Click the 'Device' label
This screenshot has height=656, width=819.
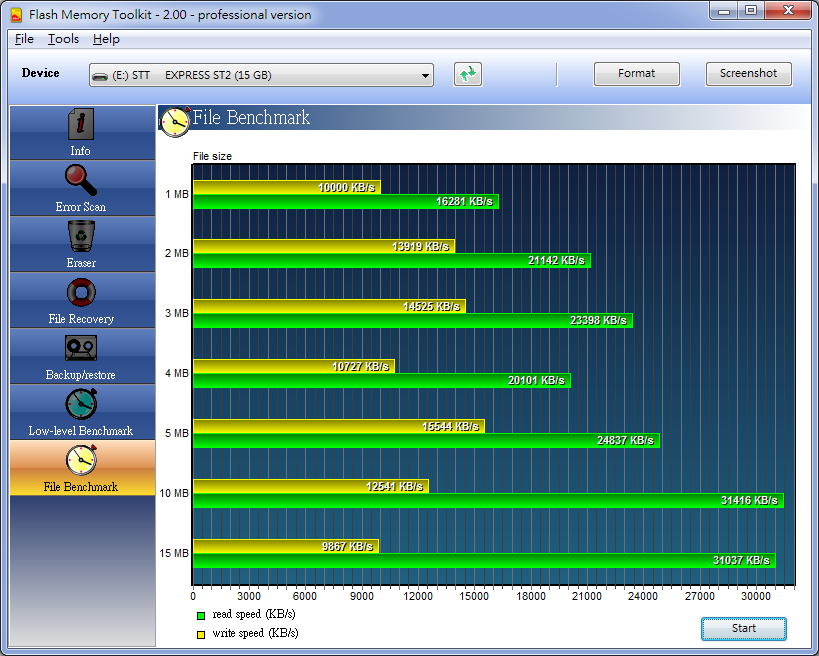pos(40,73)
